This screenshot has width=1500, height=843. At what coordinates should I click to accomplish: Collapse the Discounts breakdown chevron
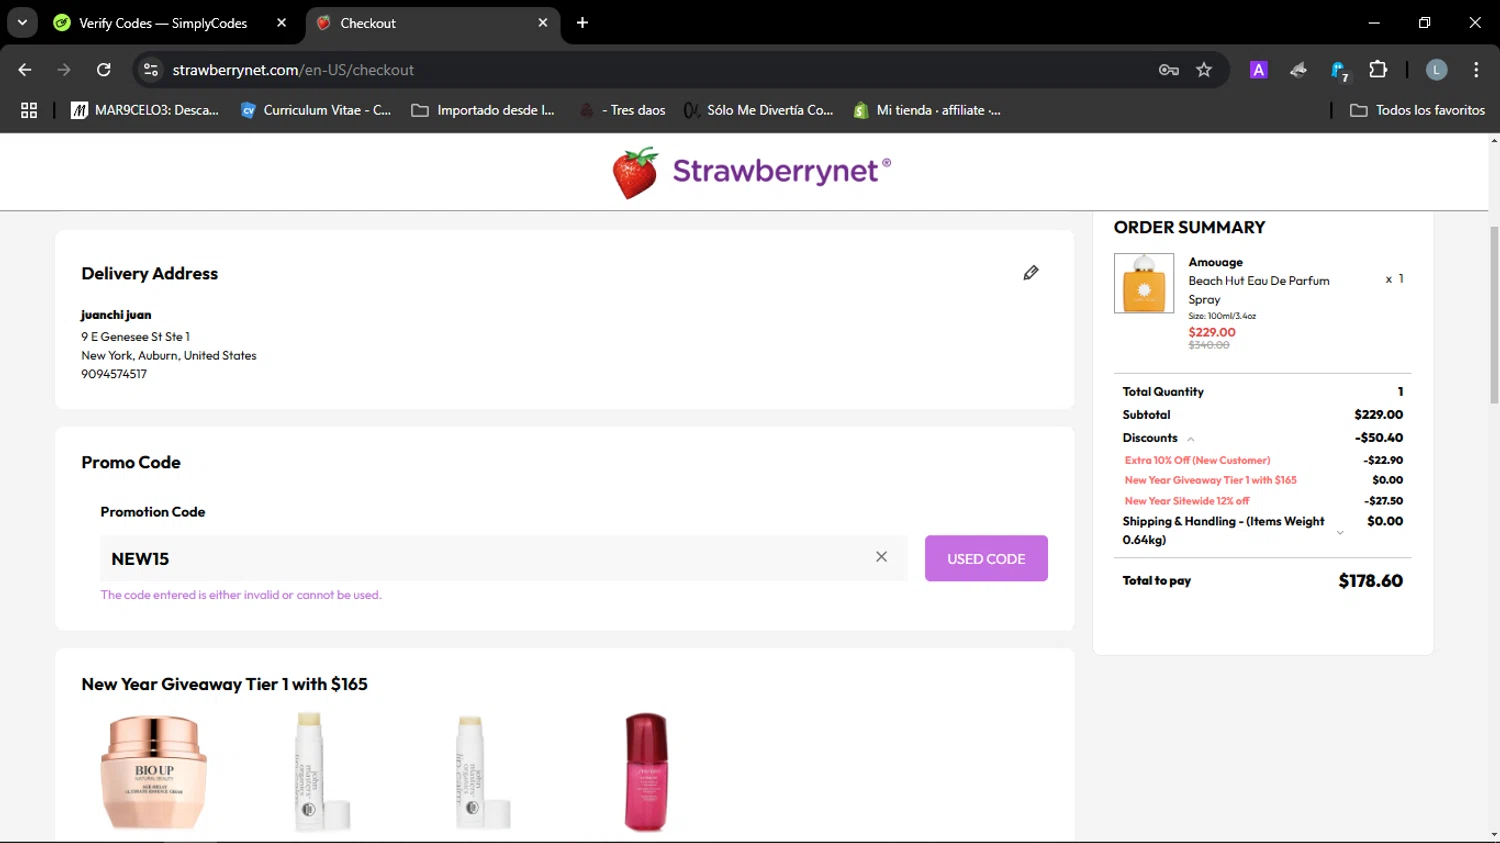1191,439
